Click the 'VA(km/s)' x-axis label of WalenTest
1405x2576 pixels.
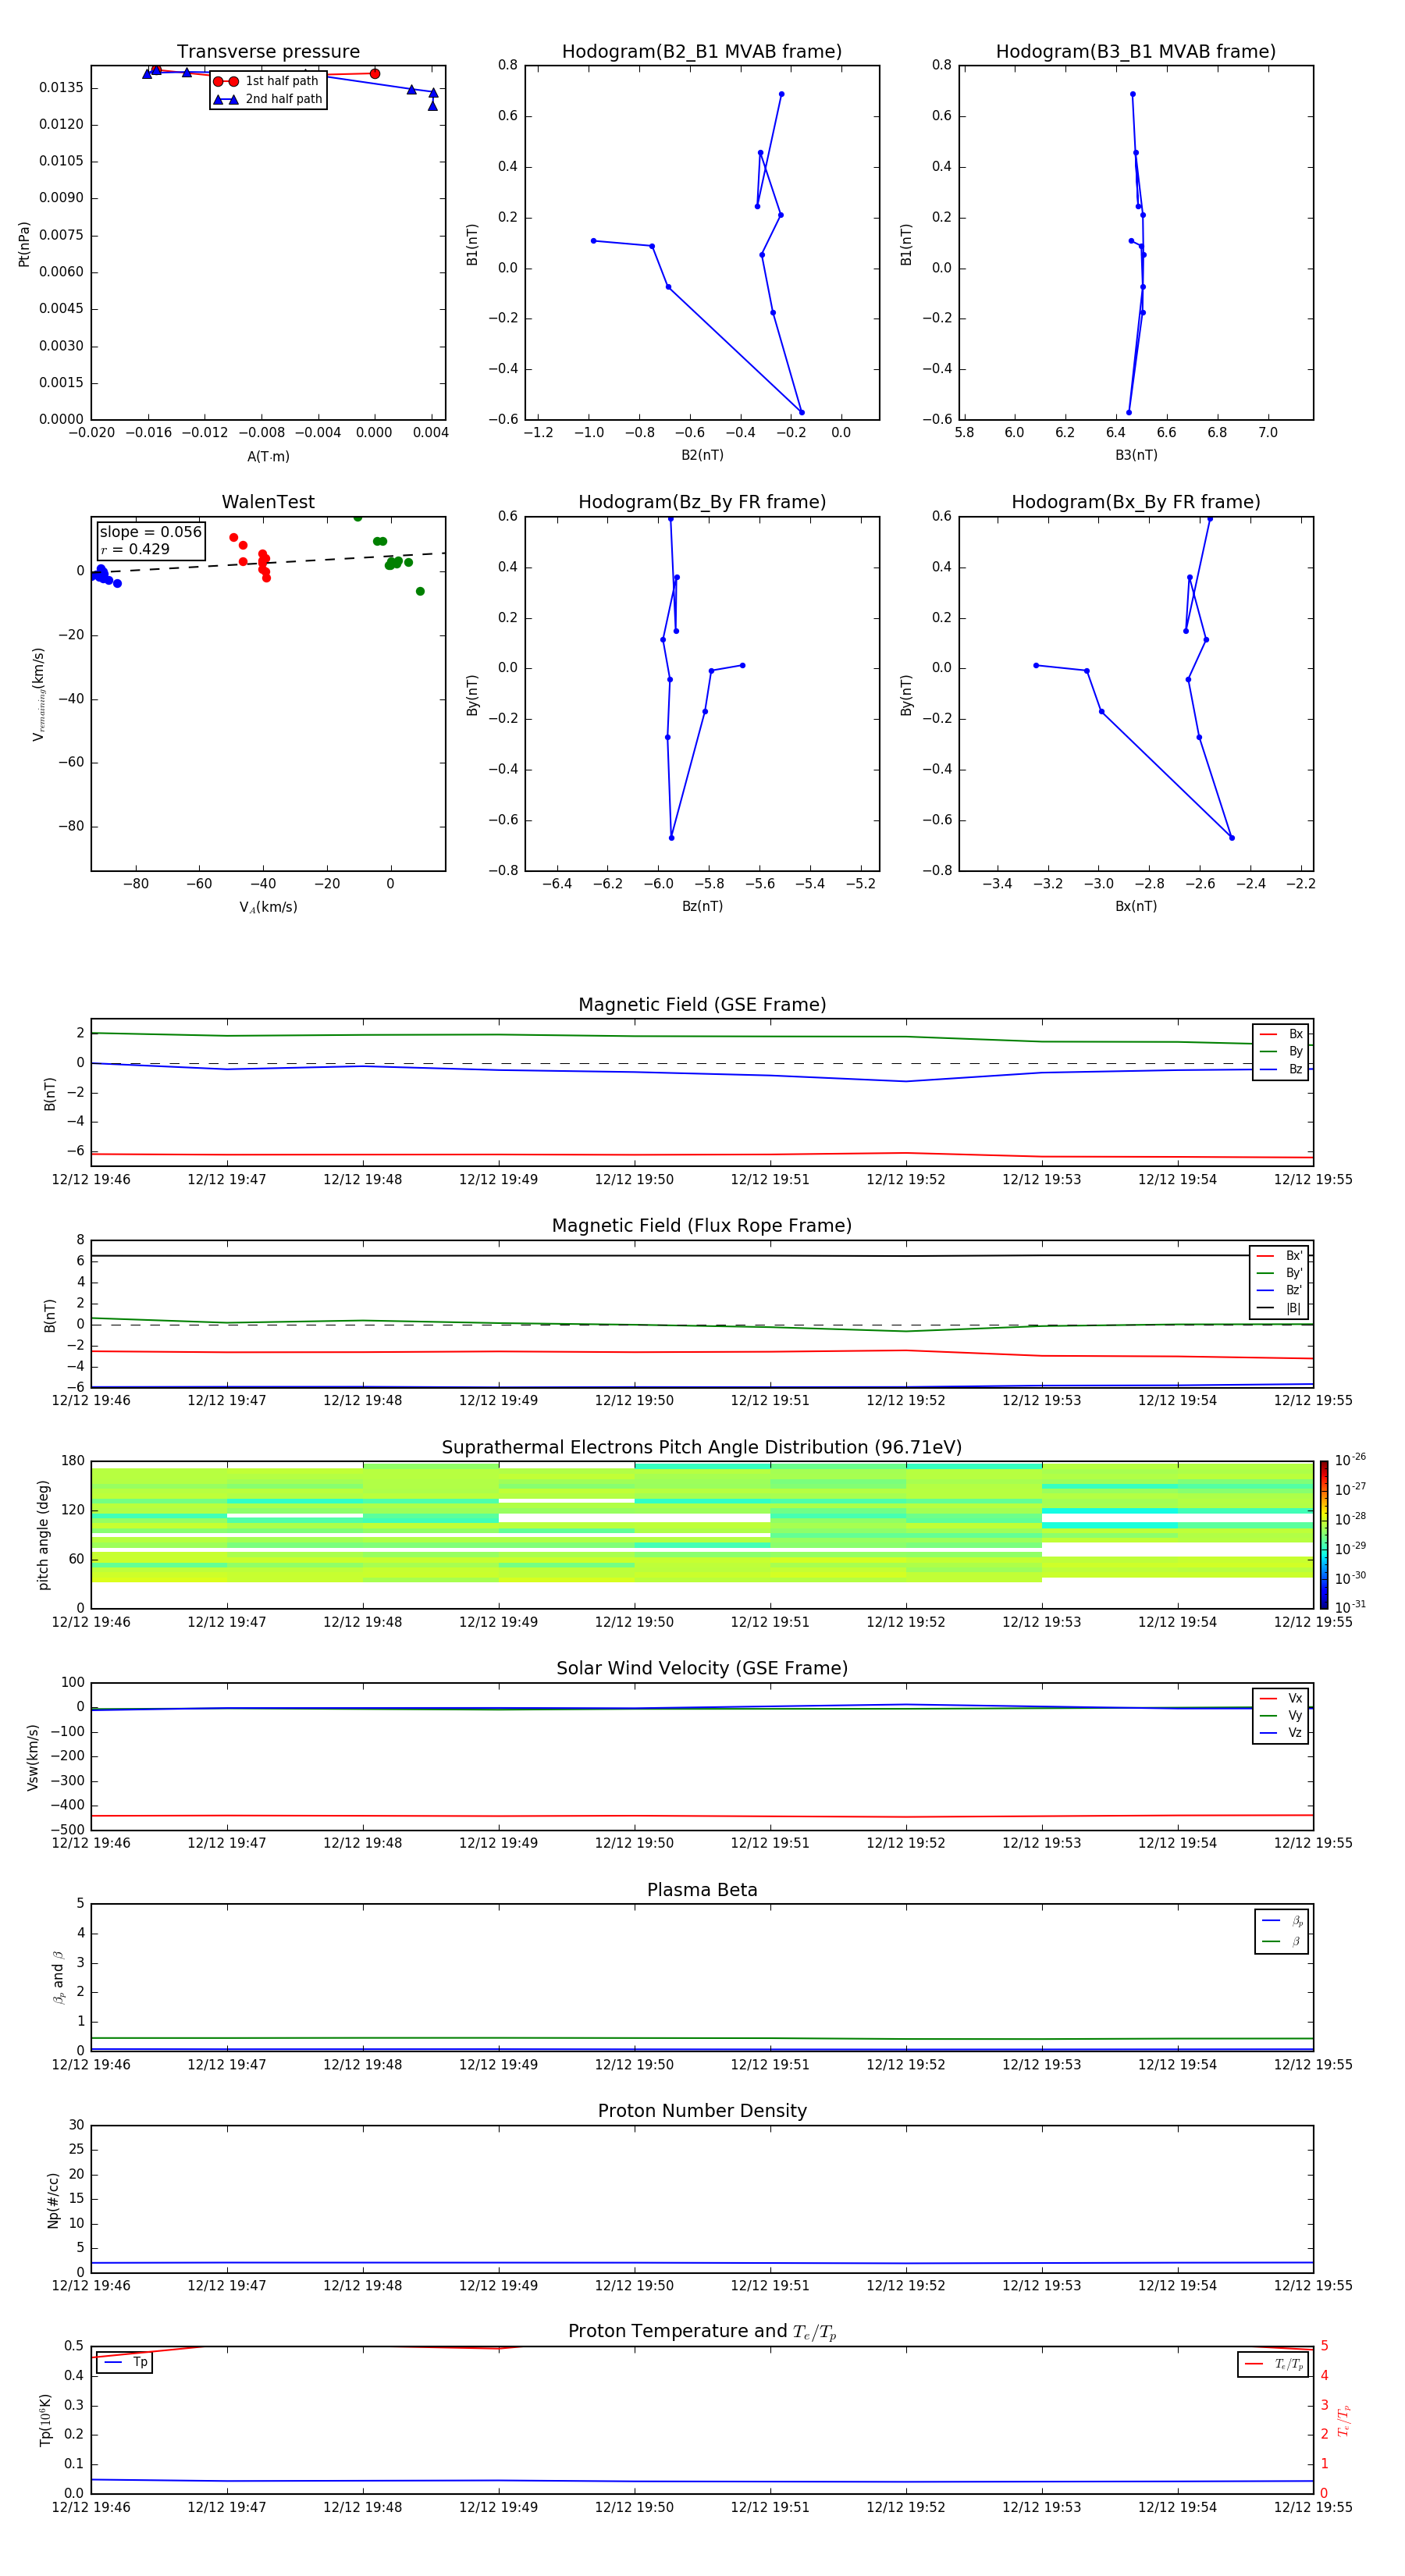pyautogui.click(x=268, y=908)
